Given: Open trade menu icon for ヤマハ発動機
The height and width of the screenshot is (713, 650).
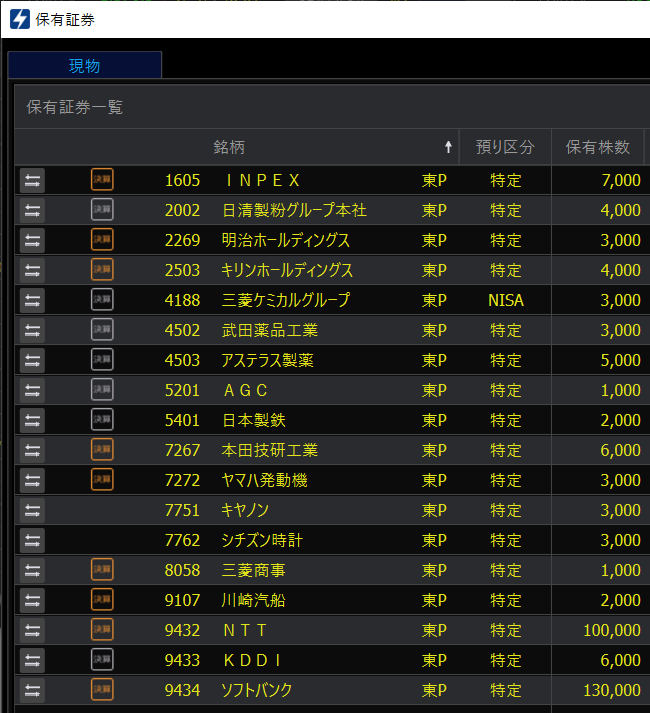Looking at the screenshot, I should click(x=32, y=481).
